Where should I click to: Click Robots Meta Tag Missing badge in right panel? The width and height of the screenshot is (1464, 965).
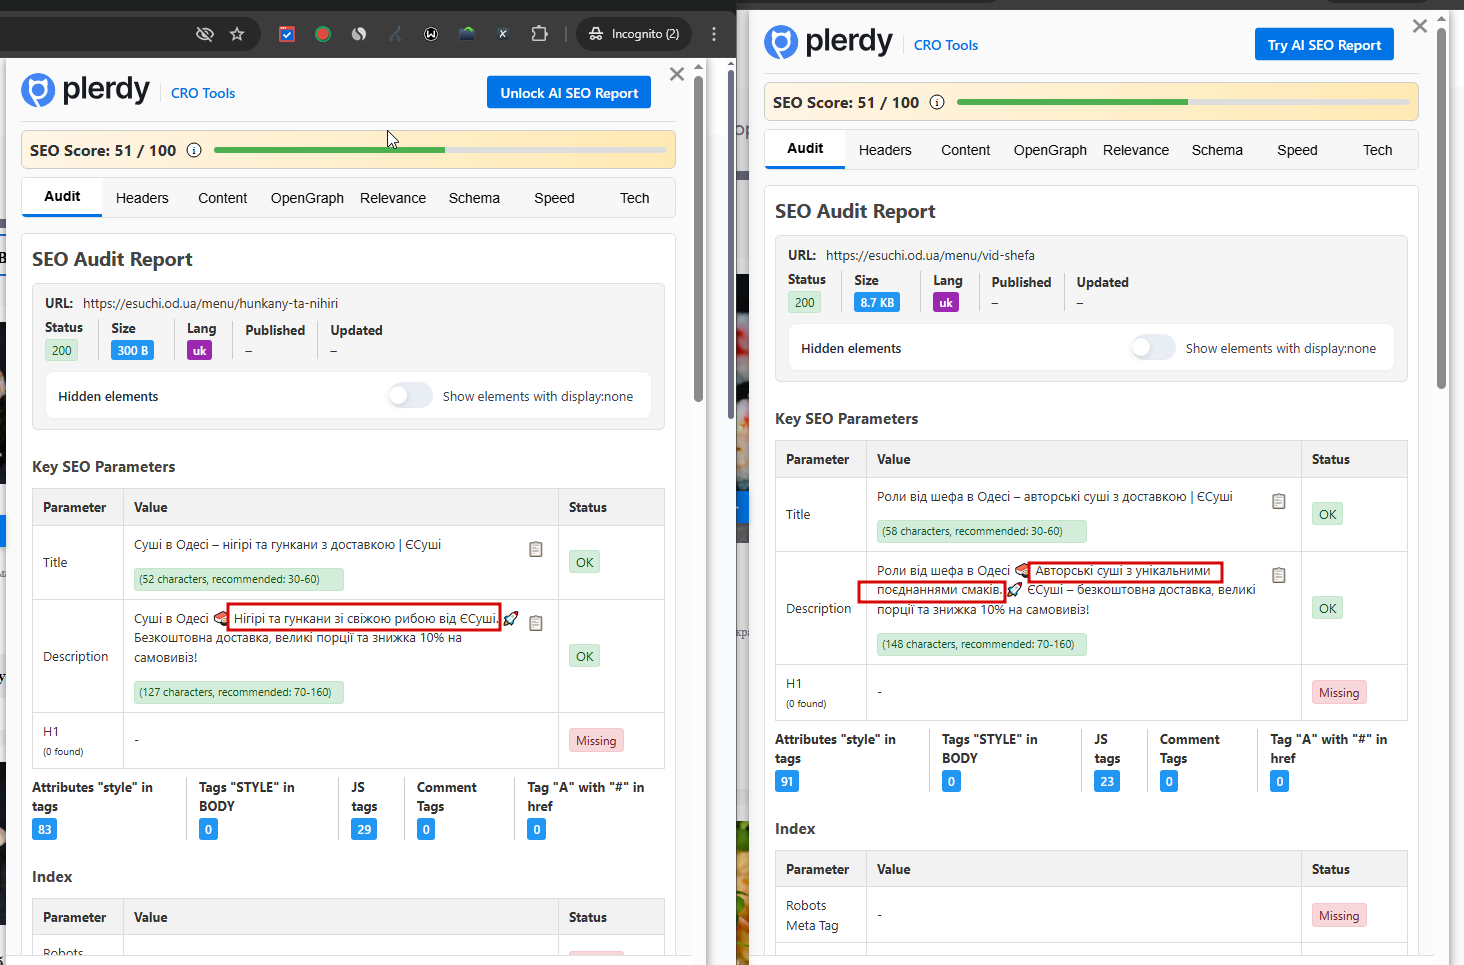pyautogui.click(x=1339, y=916)
